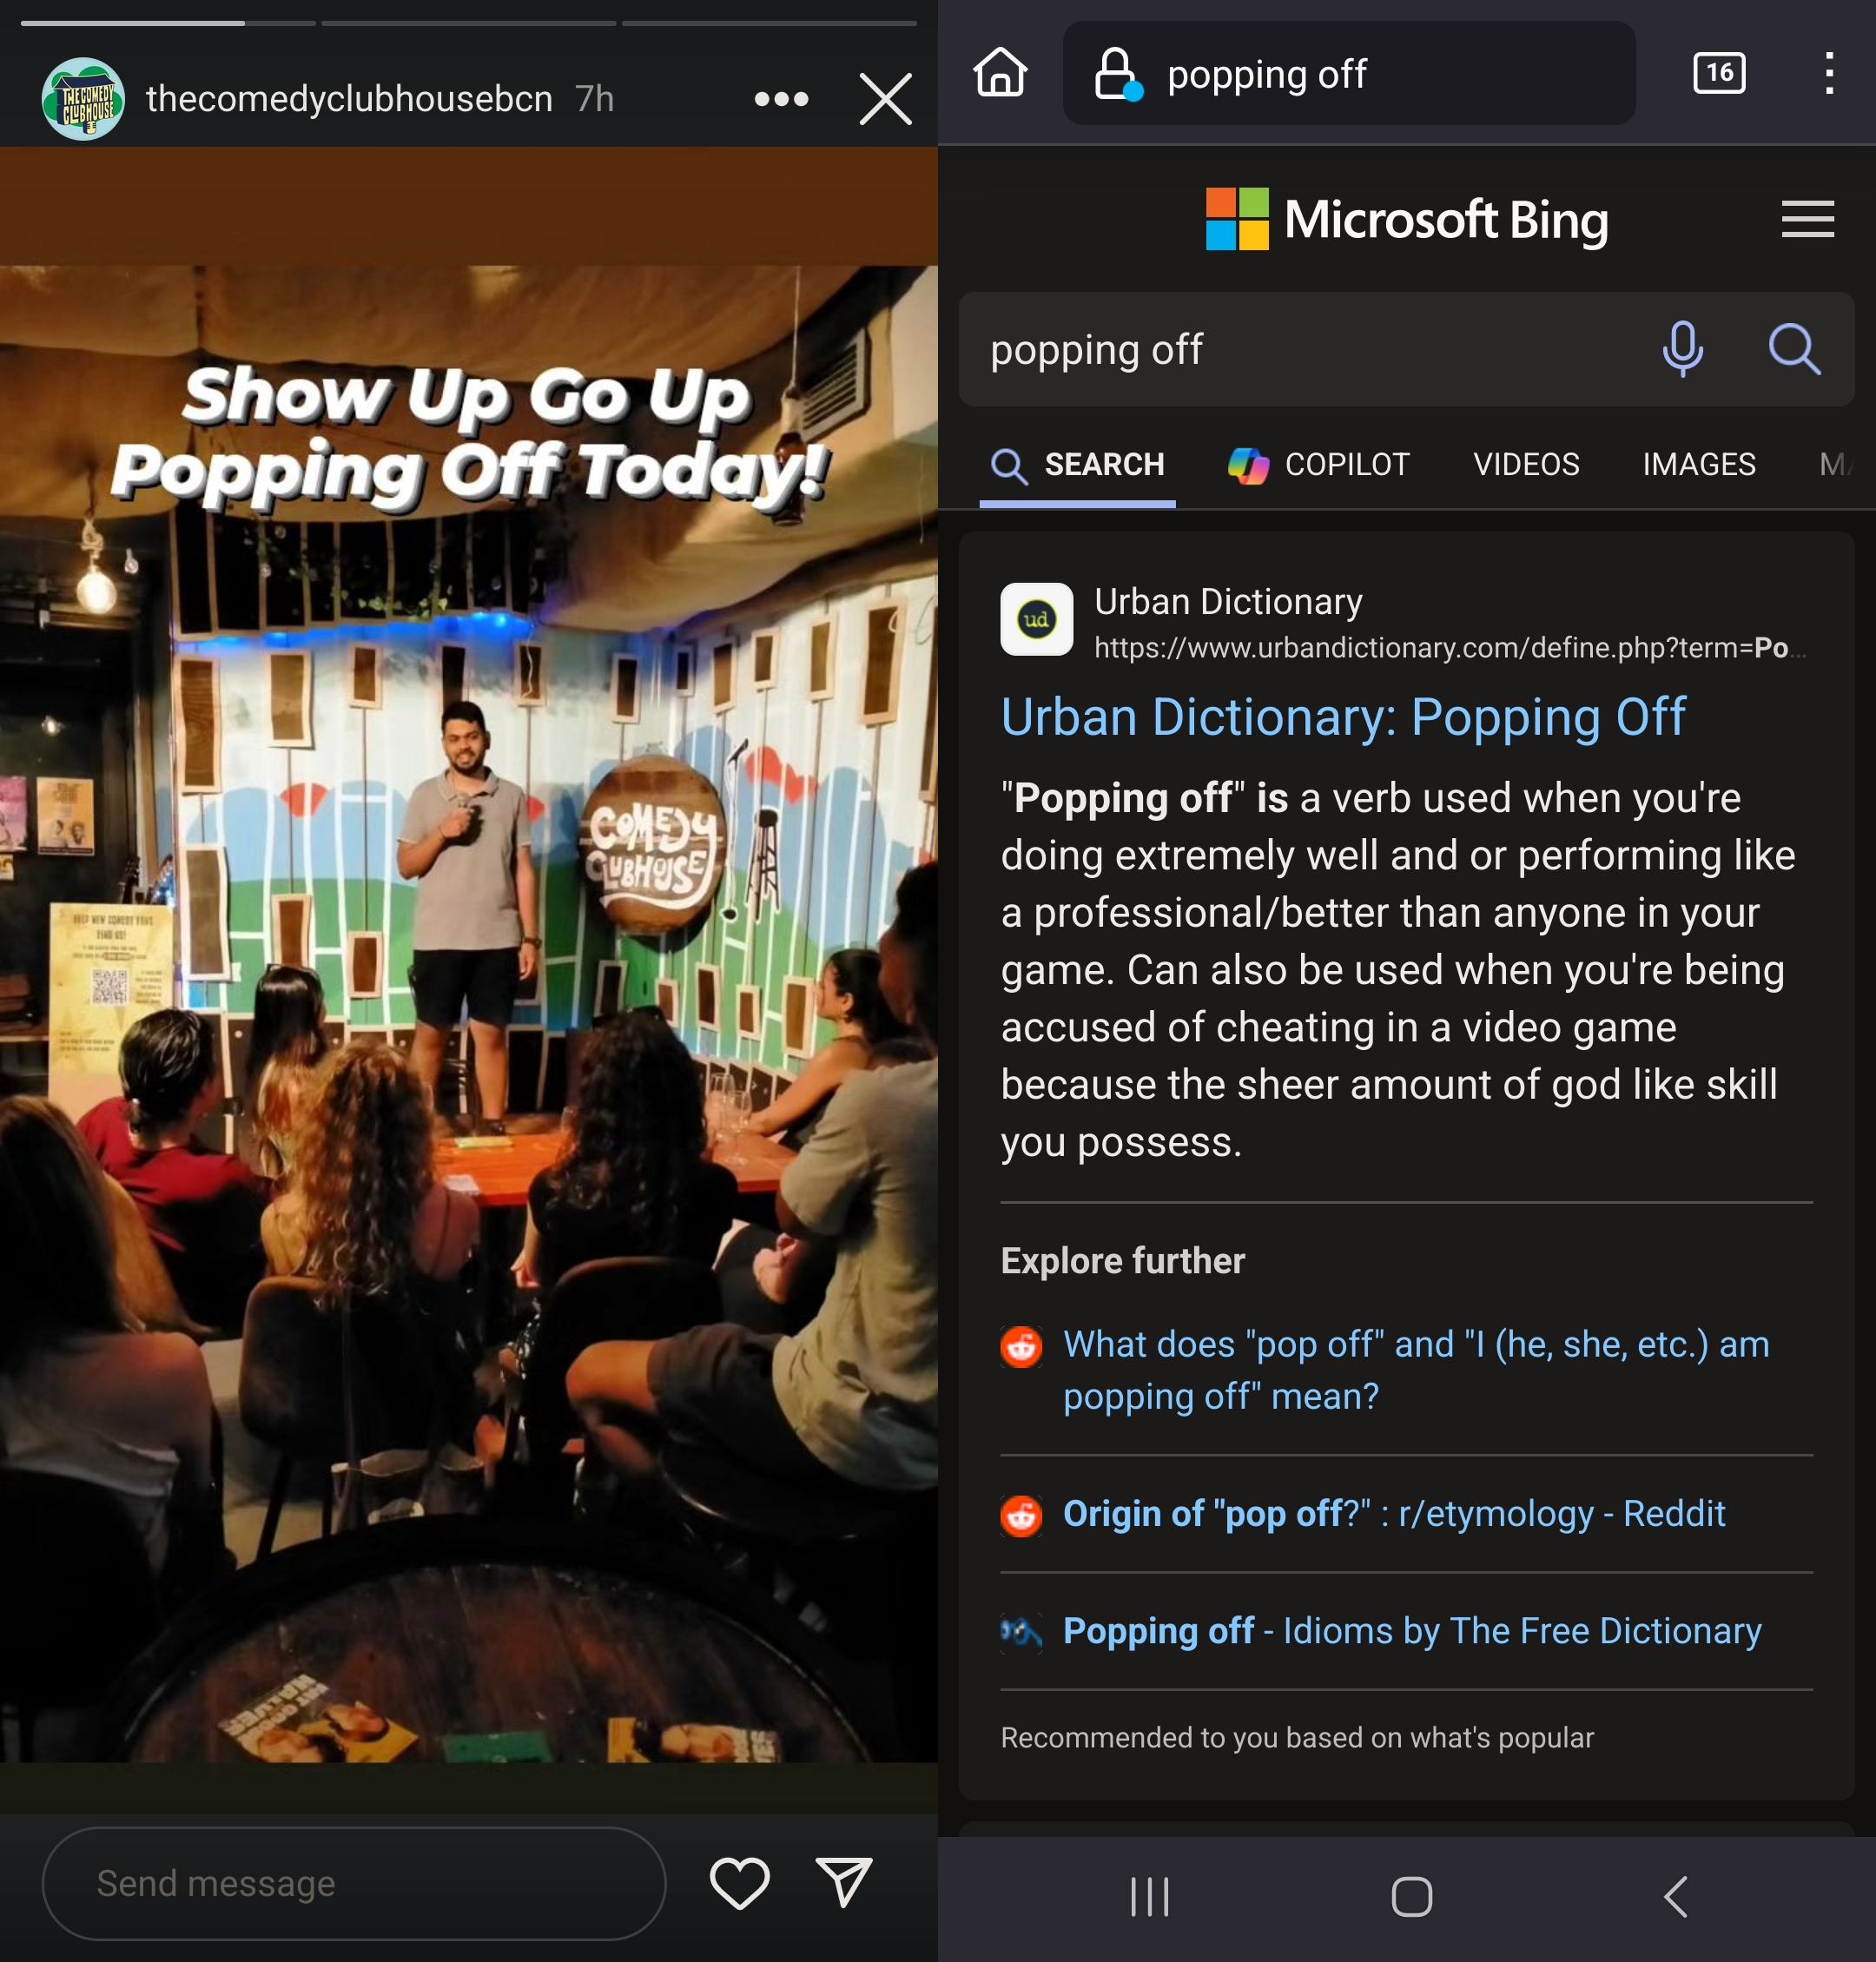The height and width of the screenshot is (1962, 1876).
Task: Switch to the Copilot tab
Action: click(x=1318, y=465)
